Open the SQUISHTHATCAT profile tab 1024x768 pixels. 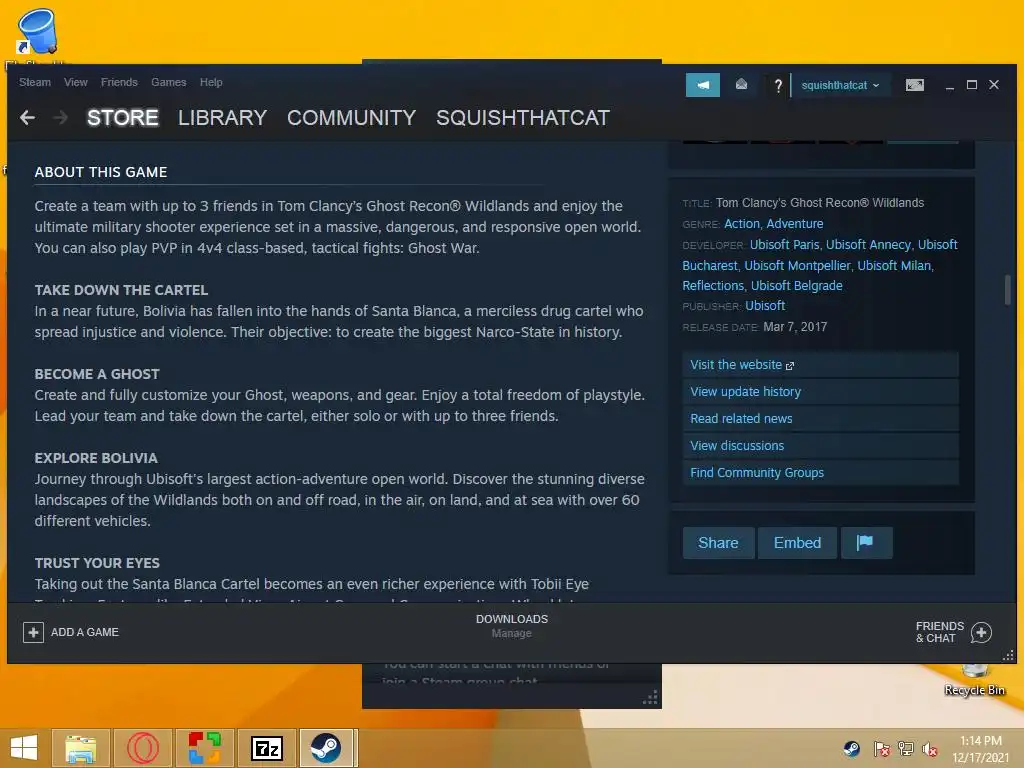pyautogui.click(x=522, y=118)
